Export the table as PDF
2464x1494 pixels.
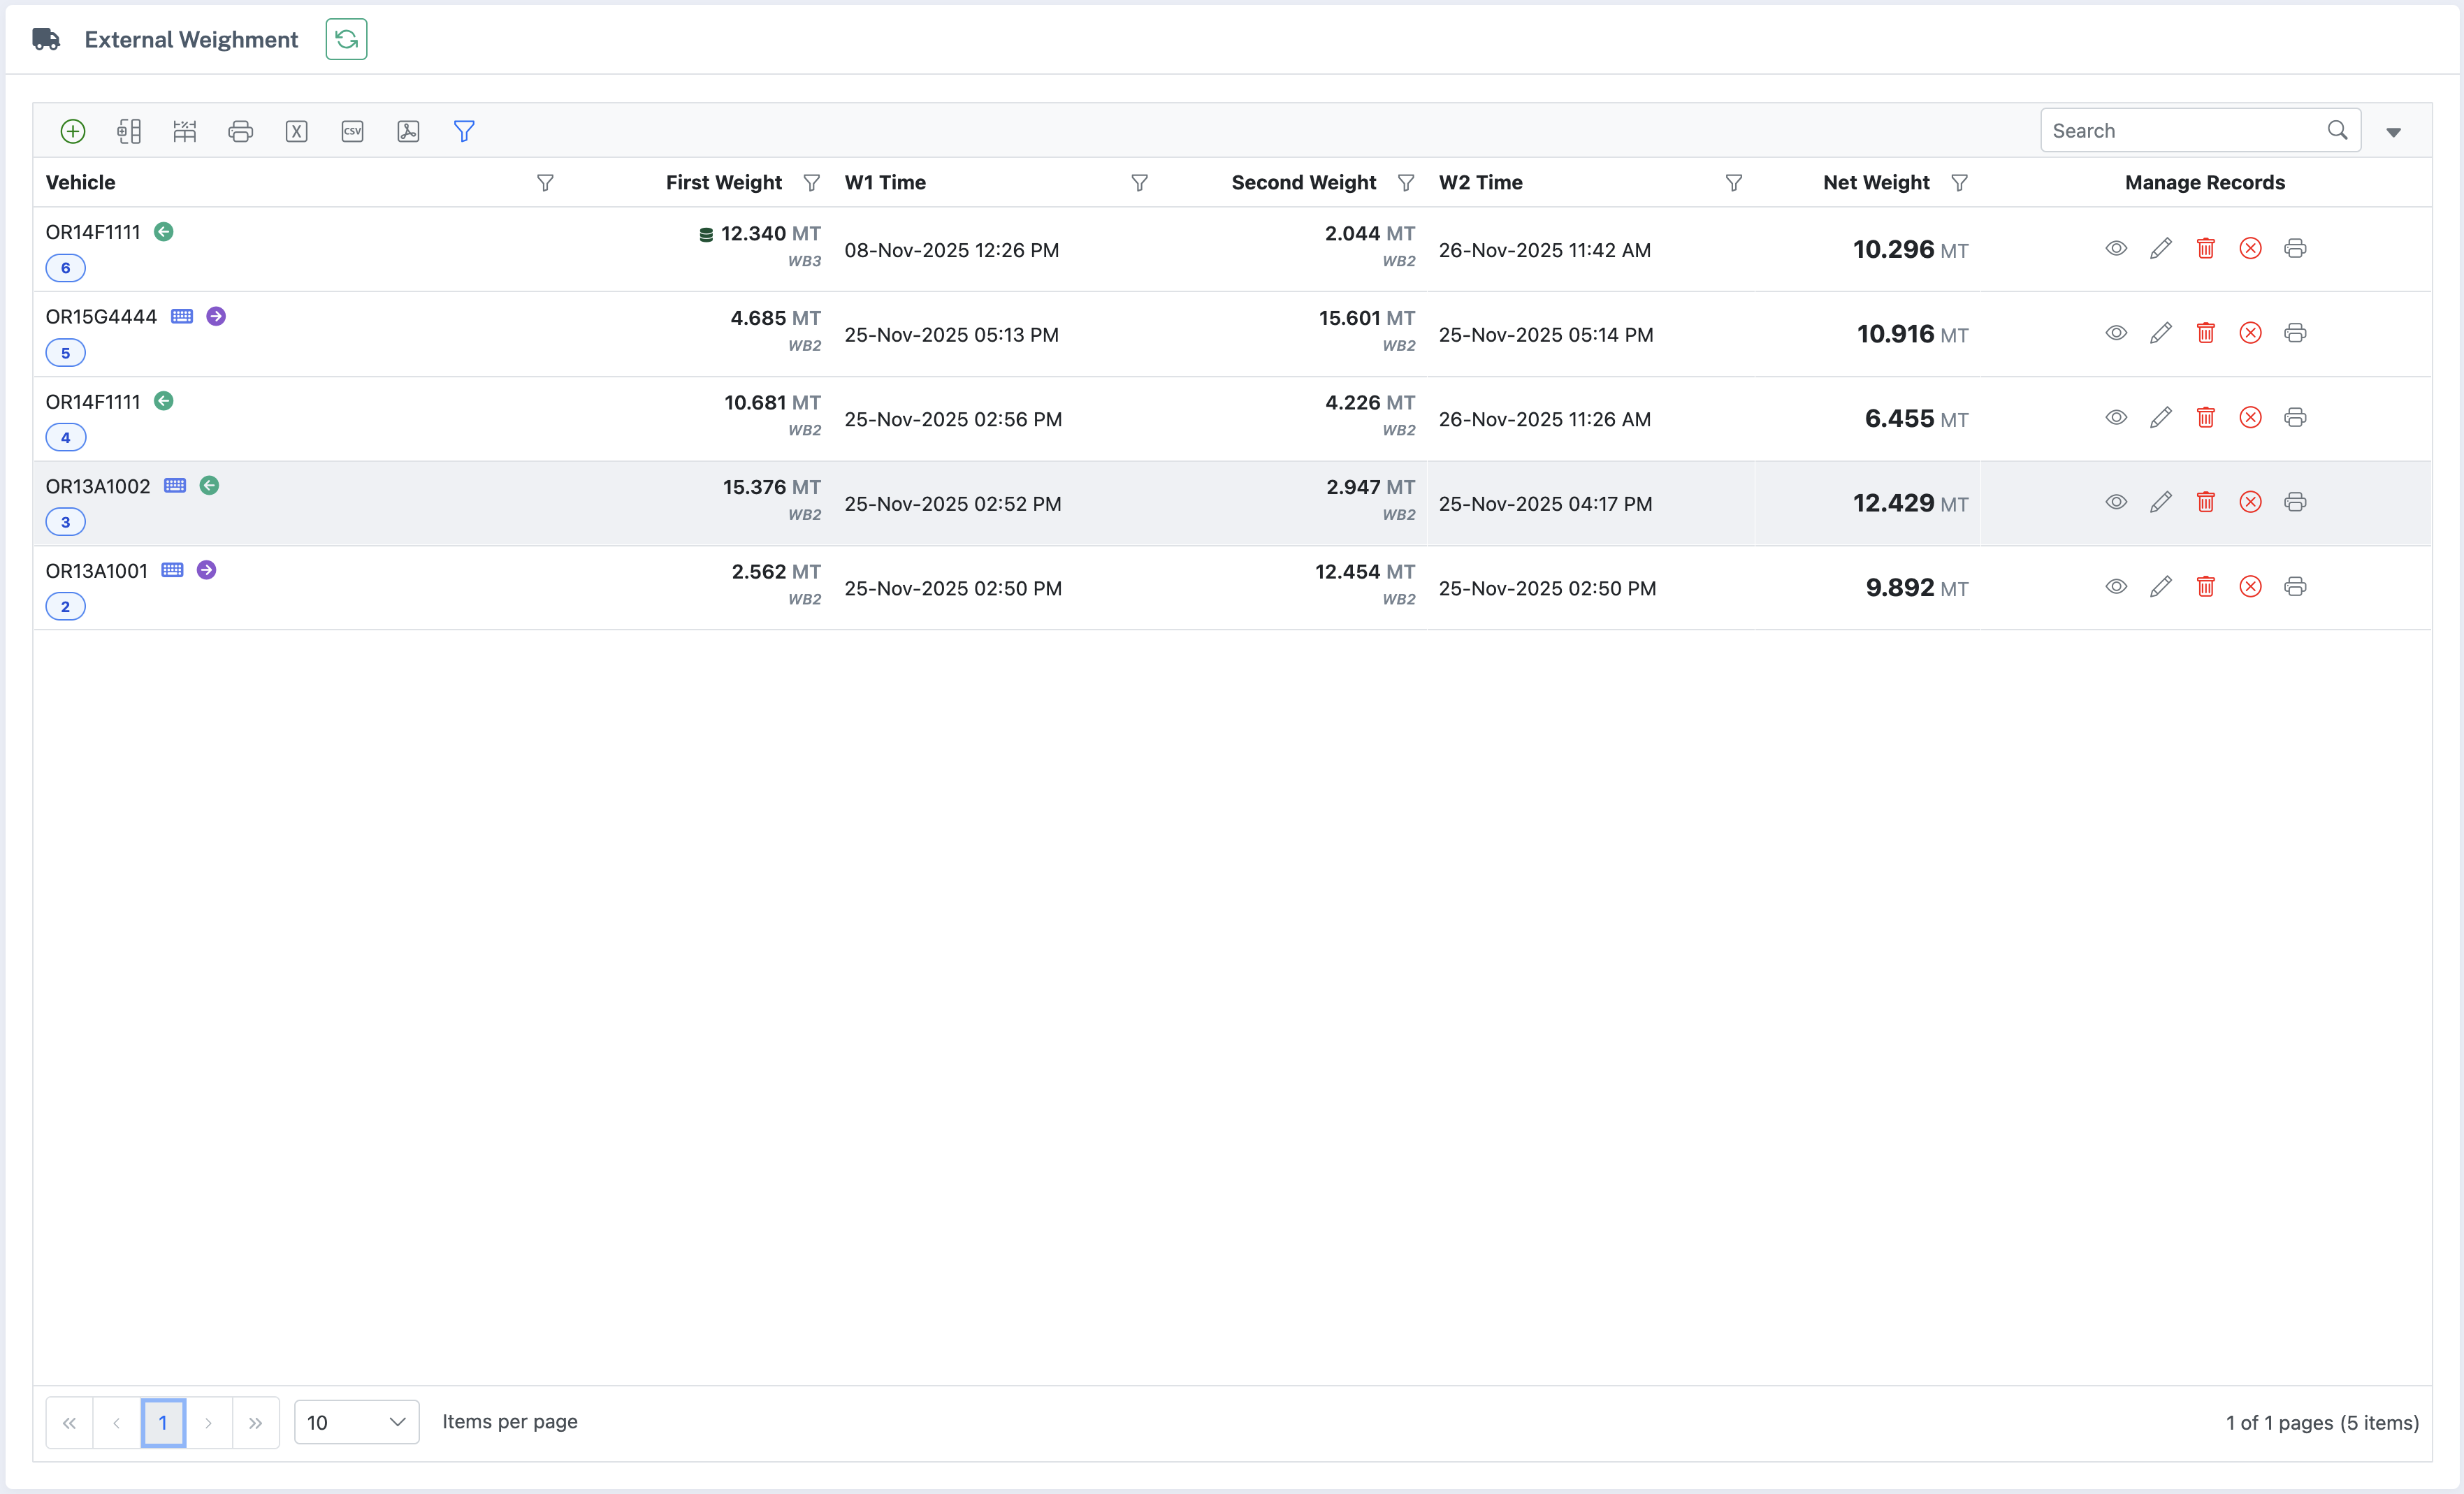click(408, 131)
